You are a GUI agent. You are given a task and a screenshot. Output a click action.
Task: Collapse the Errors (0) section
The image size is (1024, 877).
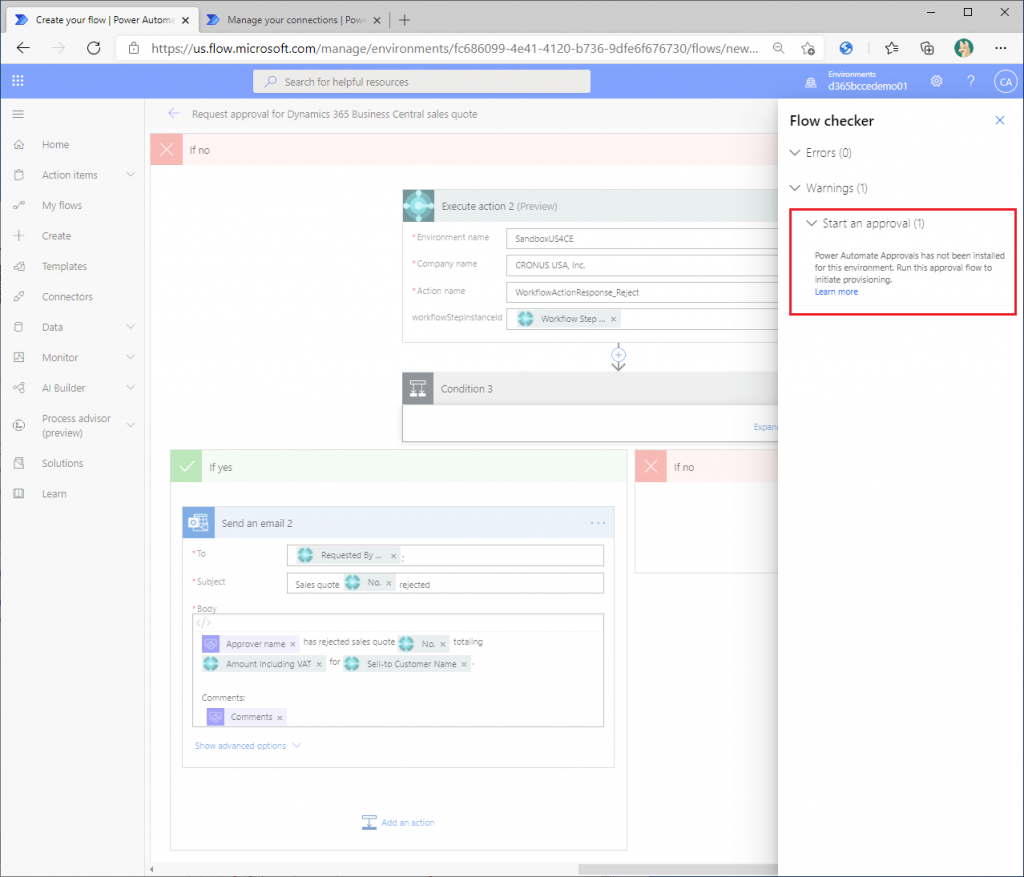[795, 153]
